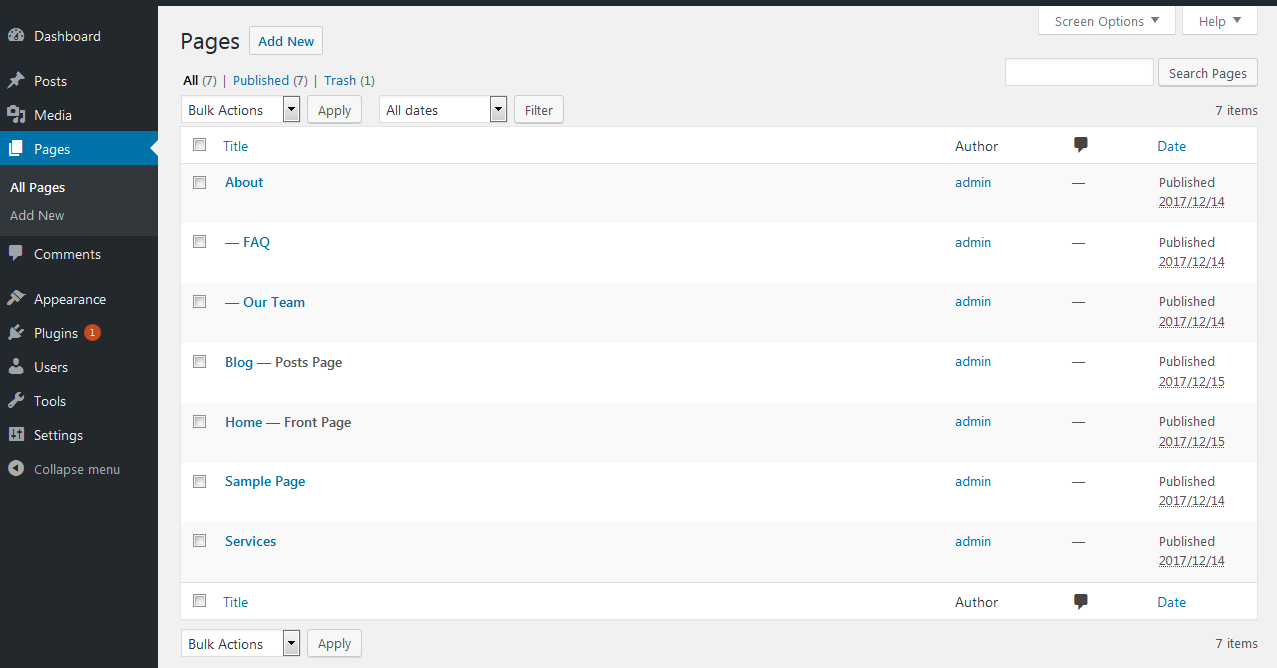Click the comments bubble icon in table footer
The height and width of the screenshot is (668, 1277).
1080,602
